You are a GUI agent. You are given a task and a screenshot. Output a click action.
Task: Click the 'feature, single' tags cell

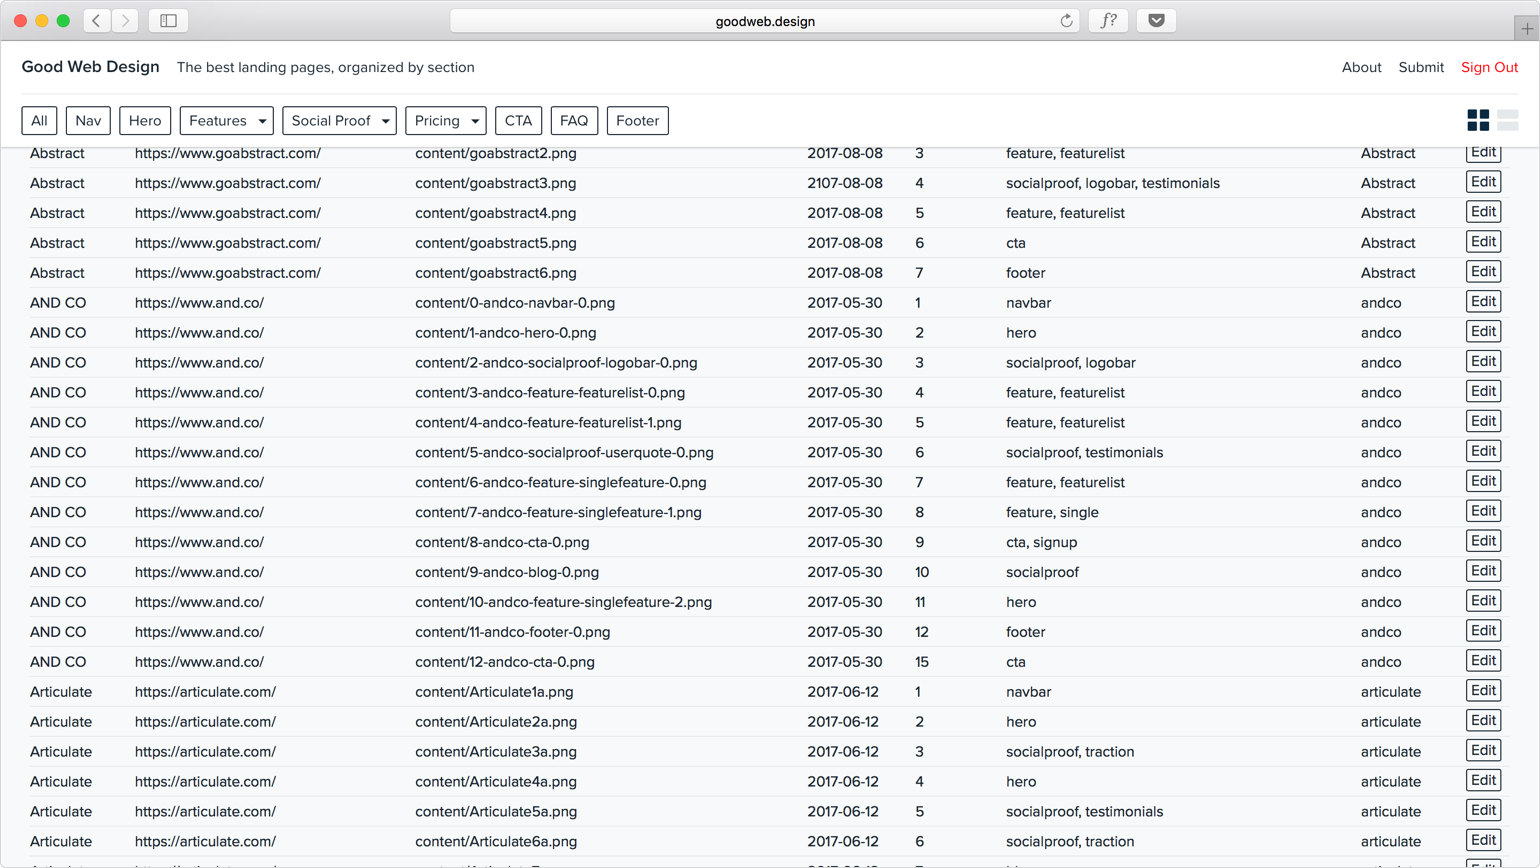coord(1052,512)
